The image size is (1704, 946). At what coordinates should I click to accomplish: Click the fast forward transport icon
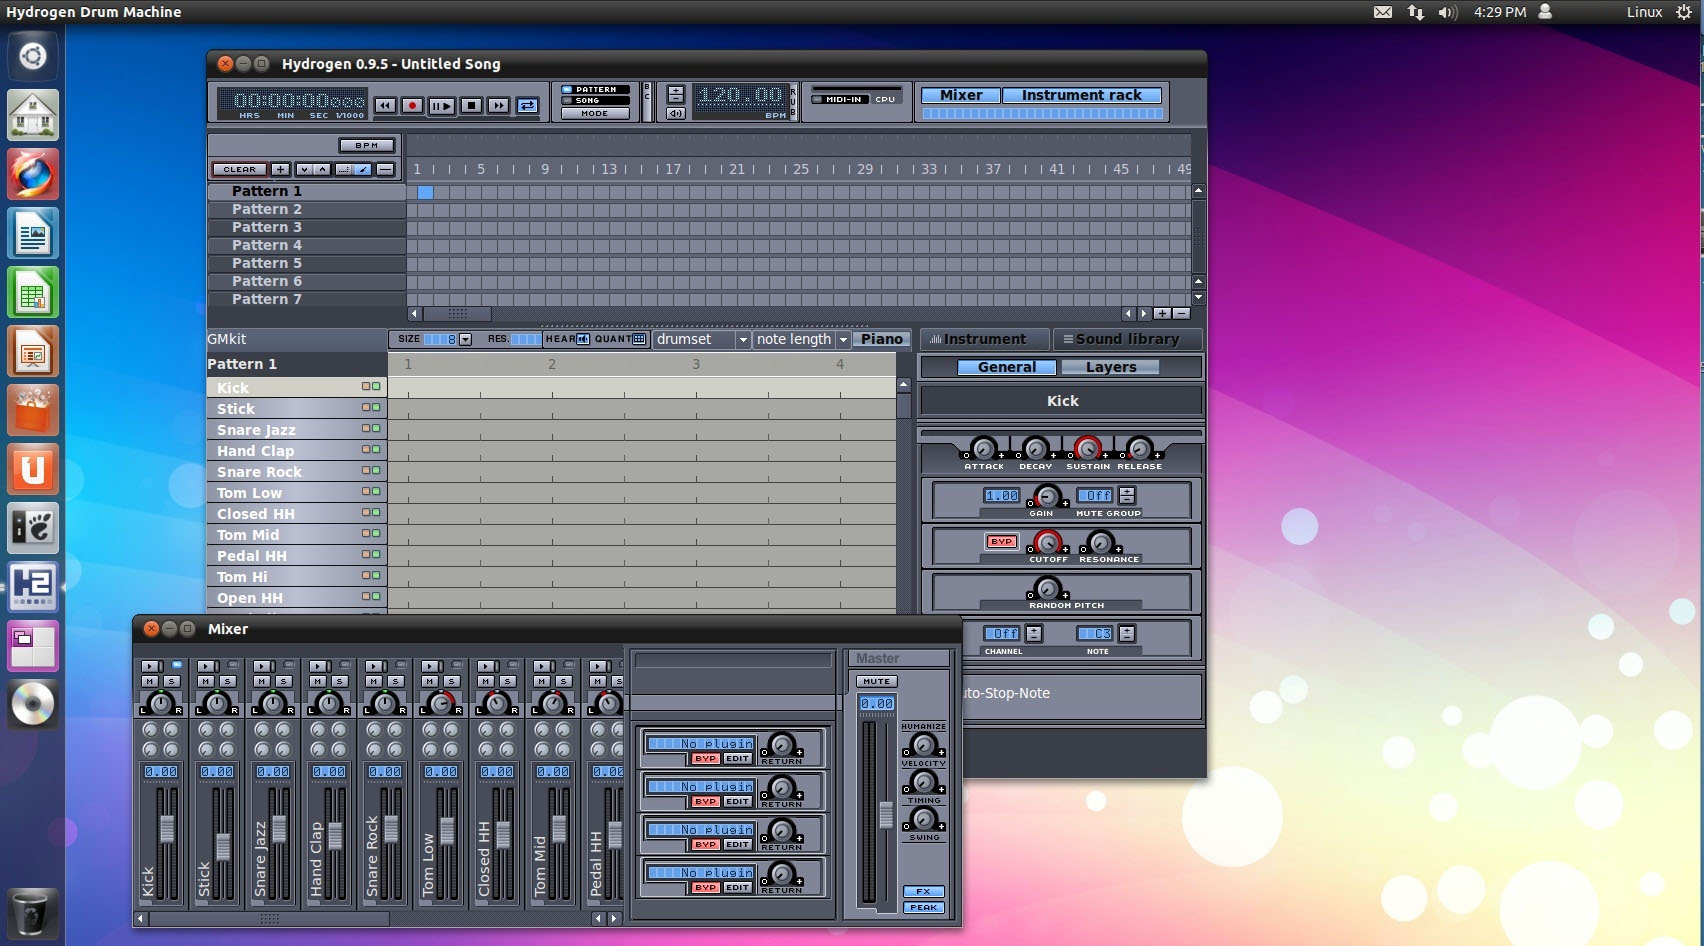pyautogui.click(x=498, y=105)
